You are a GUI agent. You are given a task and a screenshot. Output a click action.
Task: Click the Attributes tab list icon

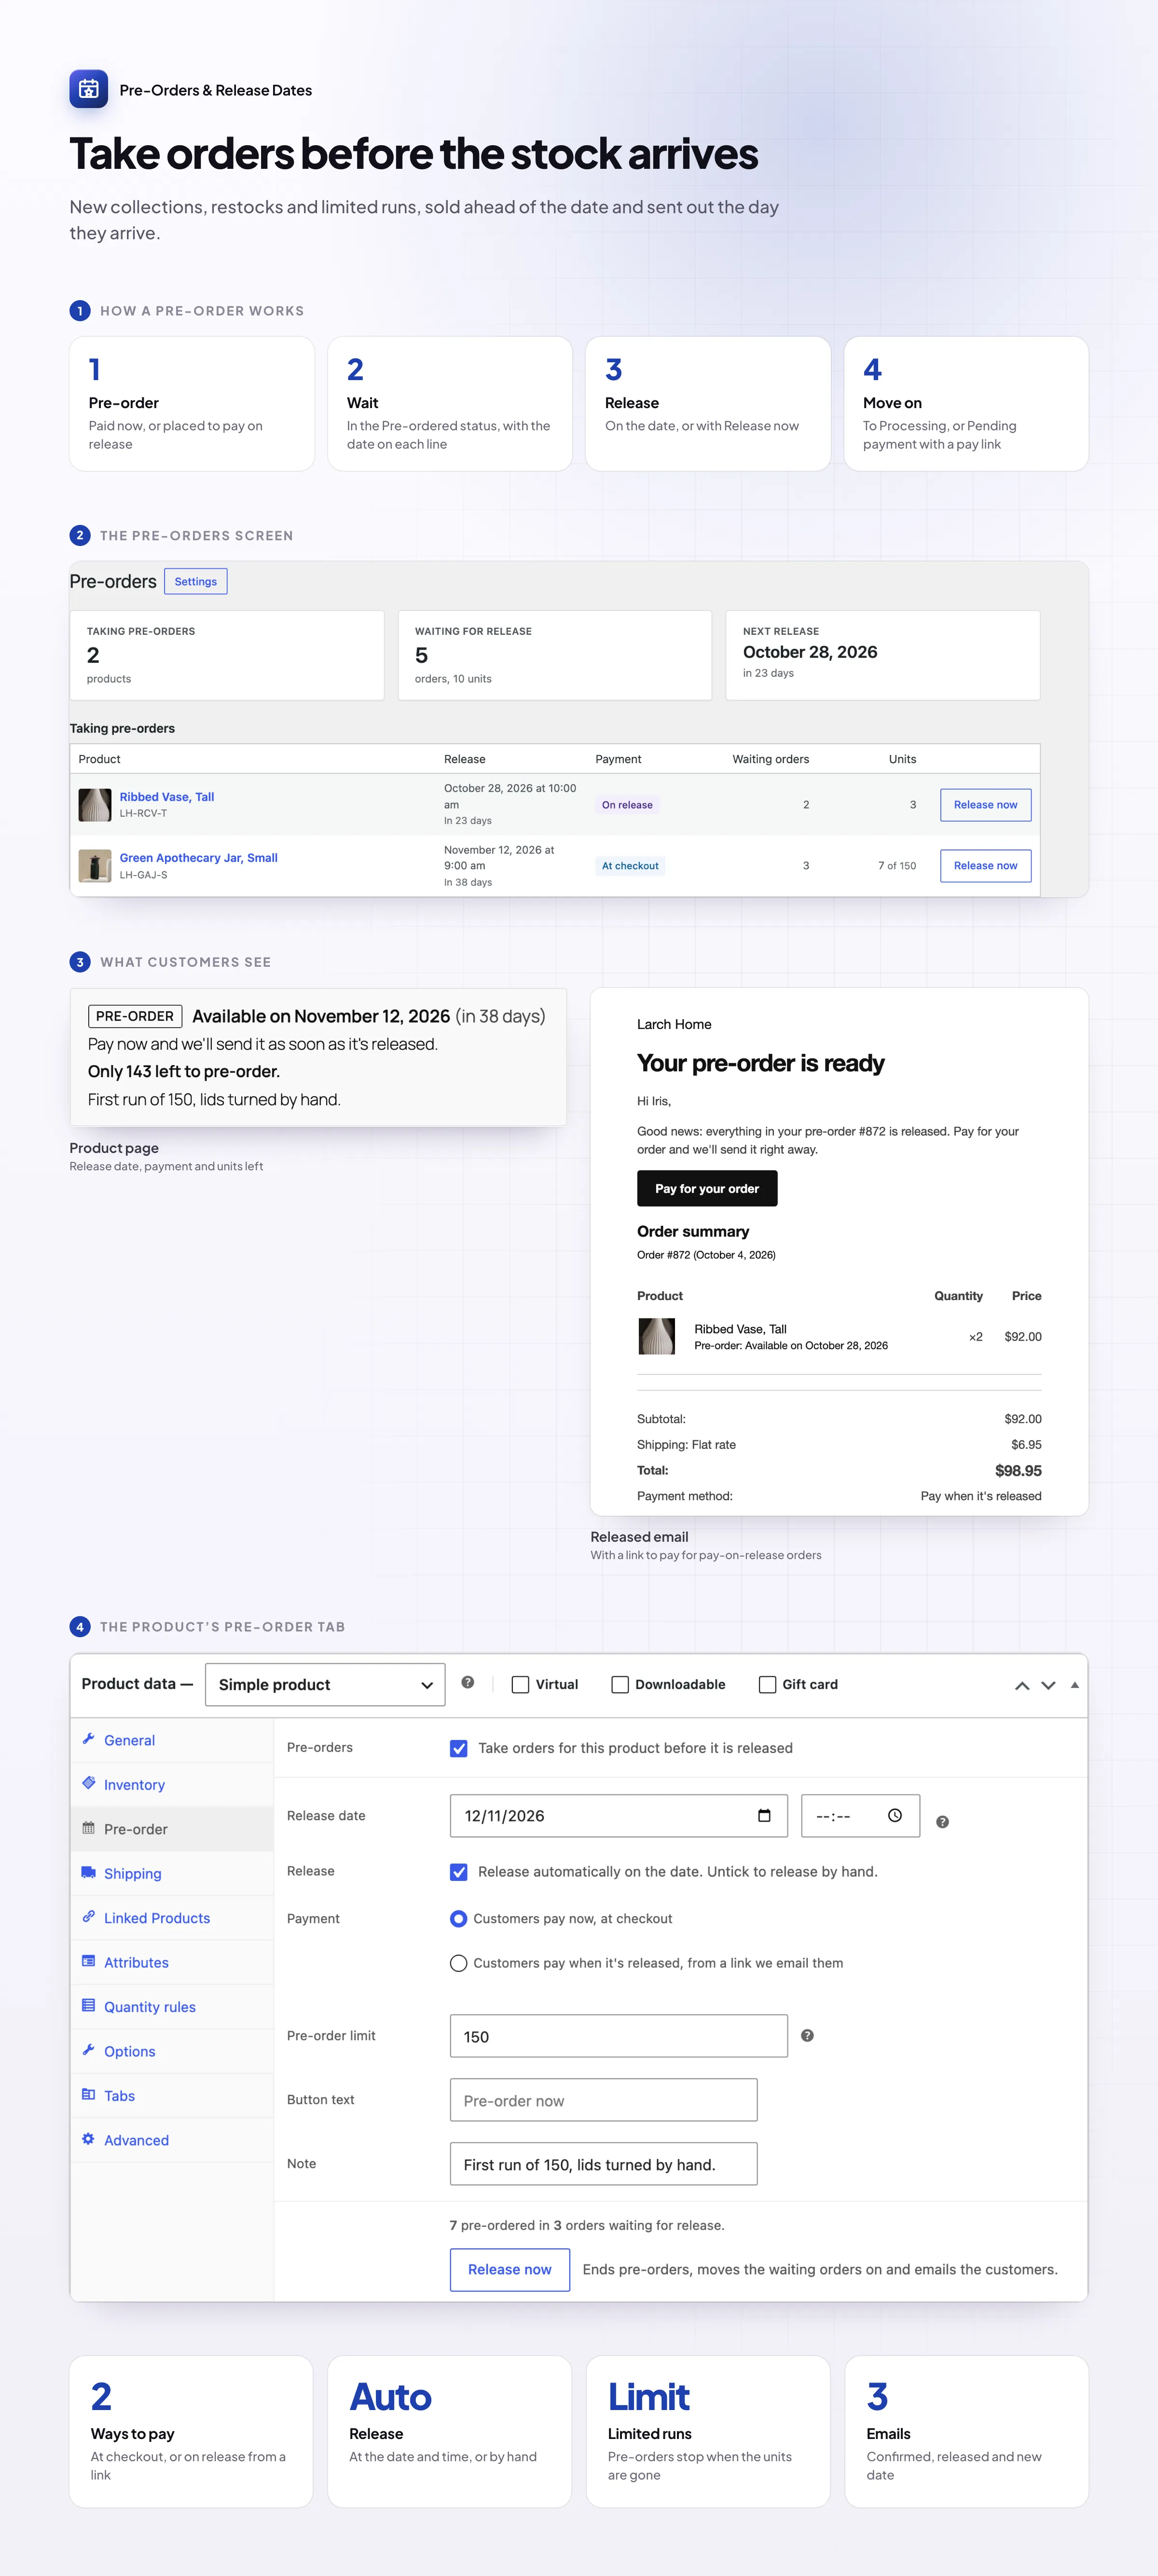pos(88,1961)
